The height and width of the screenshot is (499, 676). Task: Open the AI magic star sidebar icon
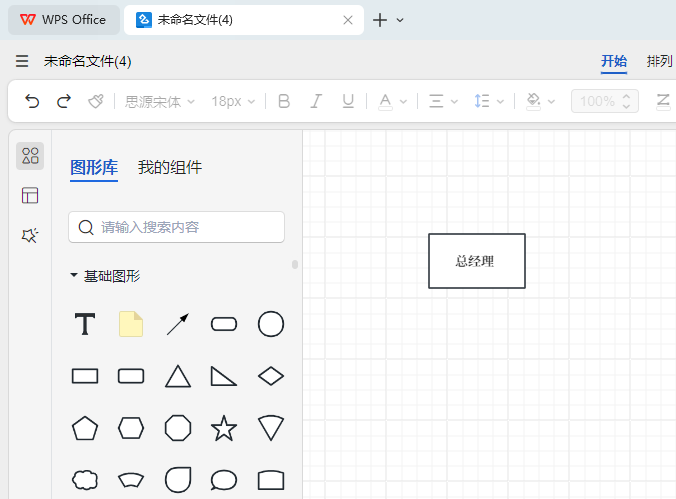point(30,235)
